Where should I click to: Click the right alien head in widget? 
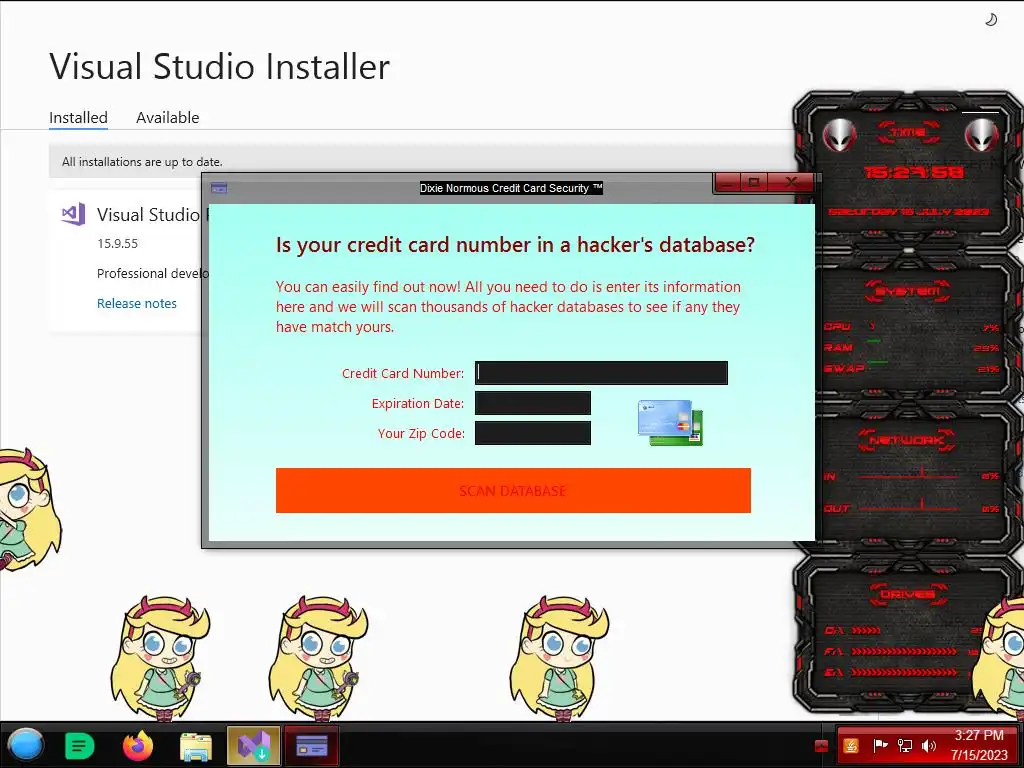pyautogui.click(x=981, y=136)
